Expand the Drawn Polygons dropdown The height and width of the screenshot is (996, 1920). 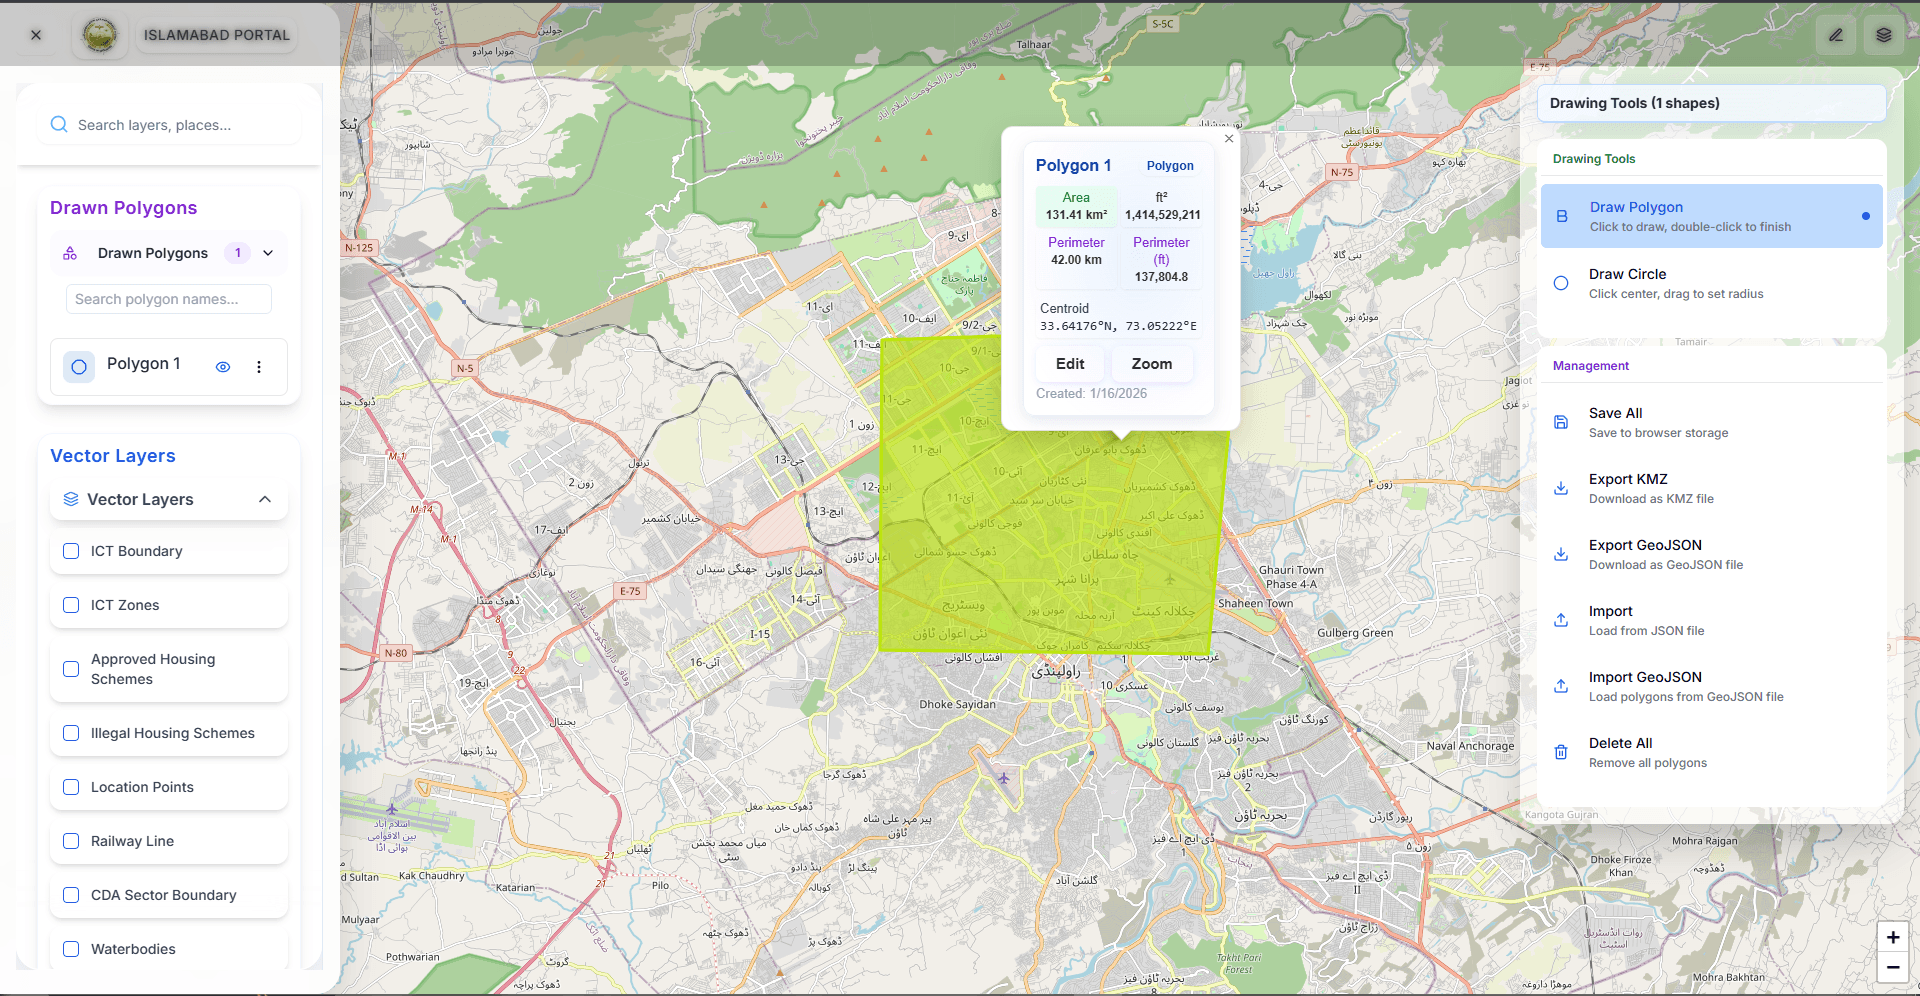(266, 253)
